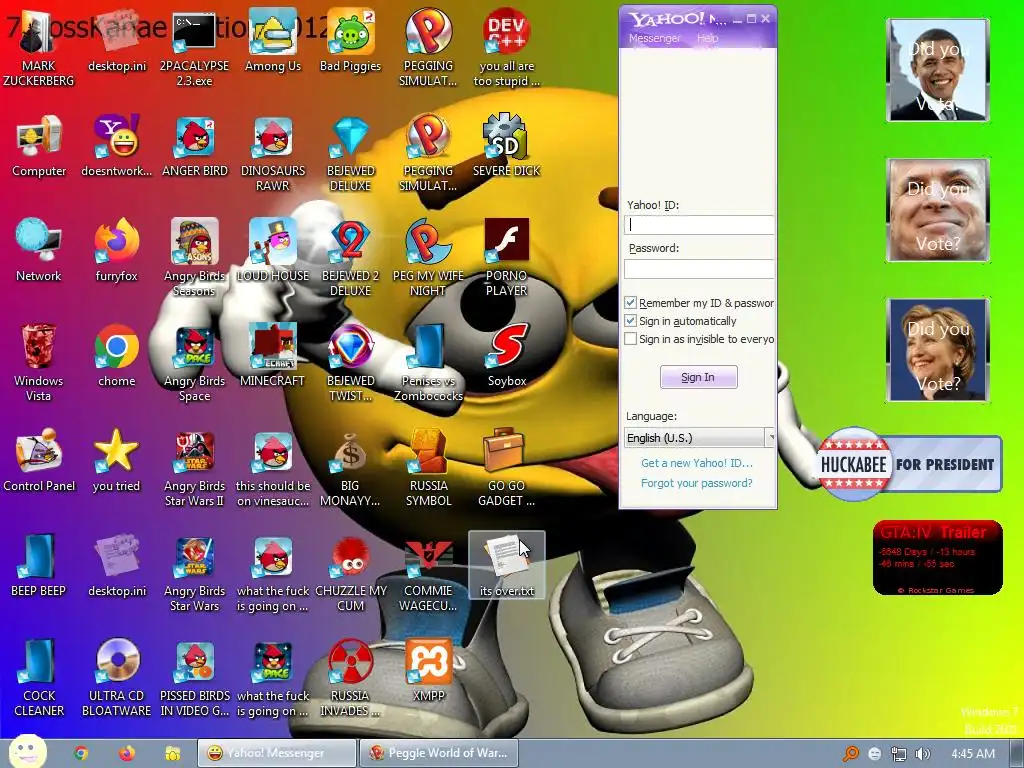Image resolution: width=1024 pixels, height=768 pixels.
Task: Select the Angry Birds Space icon
Action: pyautogui.click(x=194, y=363)
